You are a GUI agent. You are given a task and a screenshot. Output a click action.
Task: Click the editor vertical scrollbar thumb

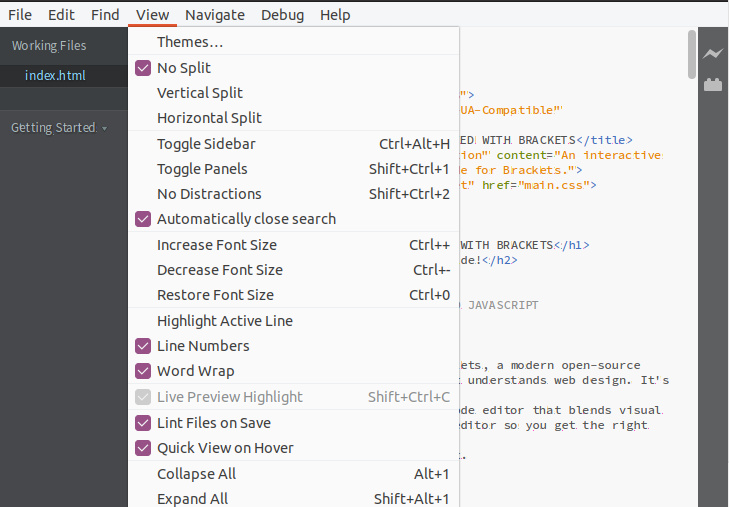pyautogui.click(x=691, y=53)
